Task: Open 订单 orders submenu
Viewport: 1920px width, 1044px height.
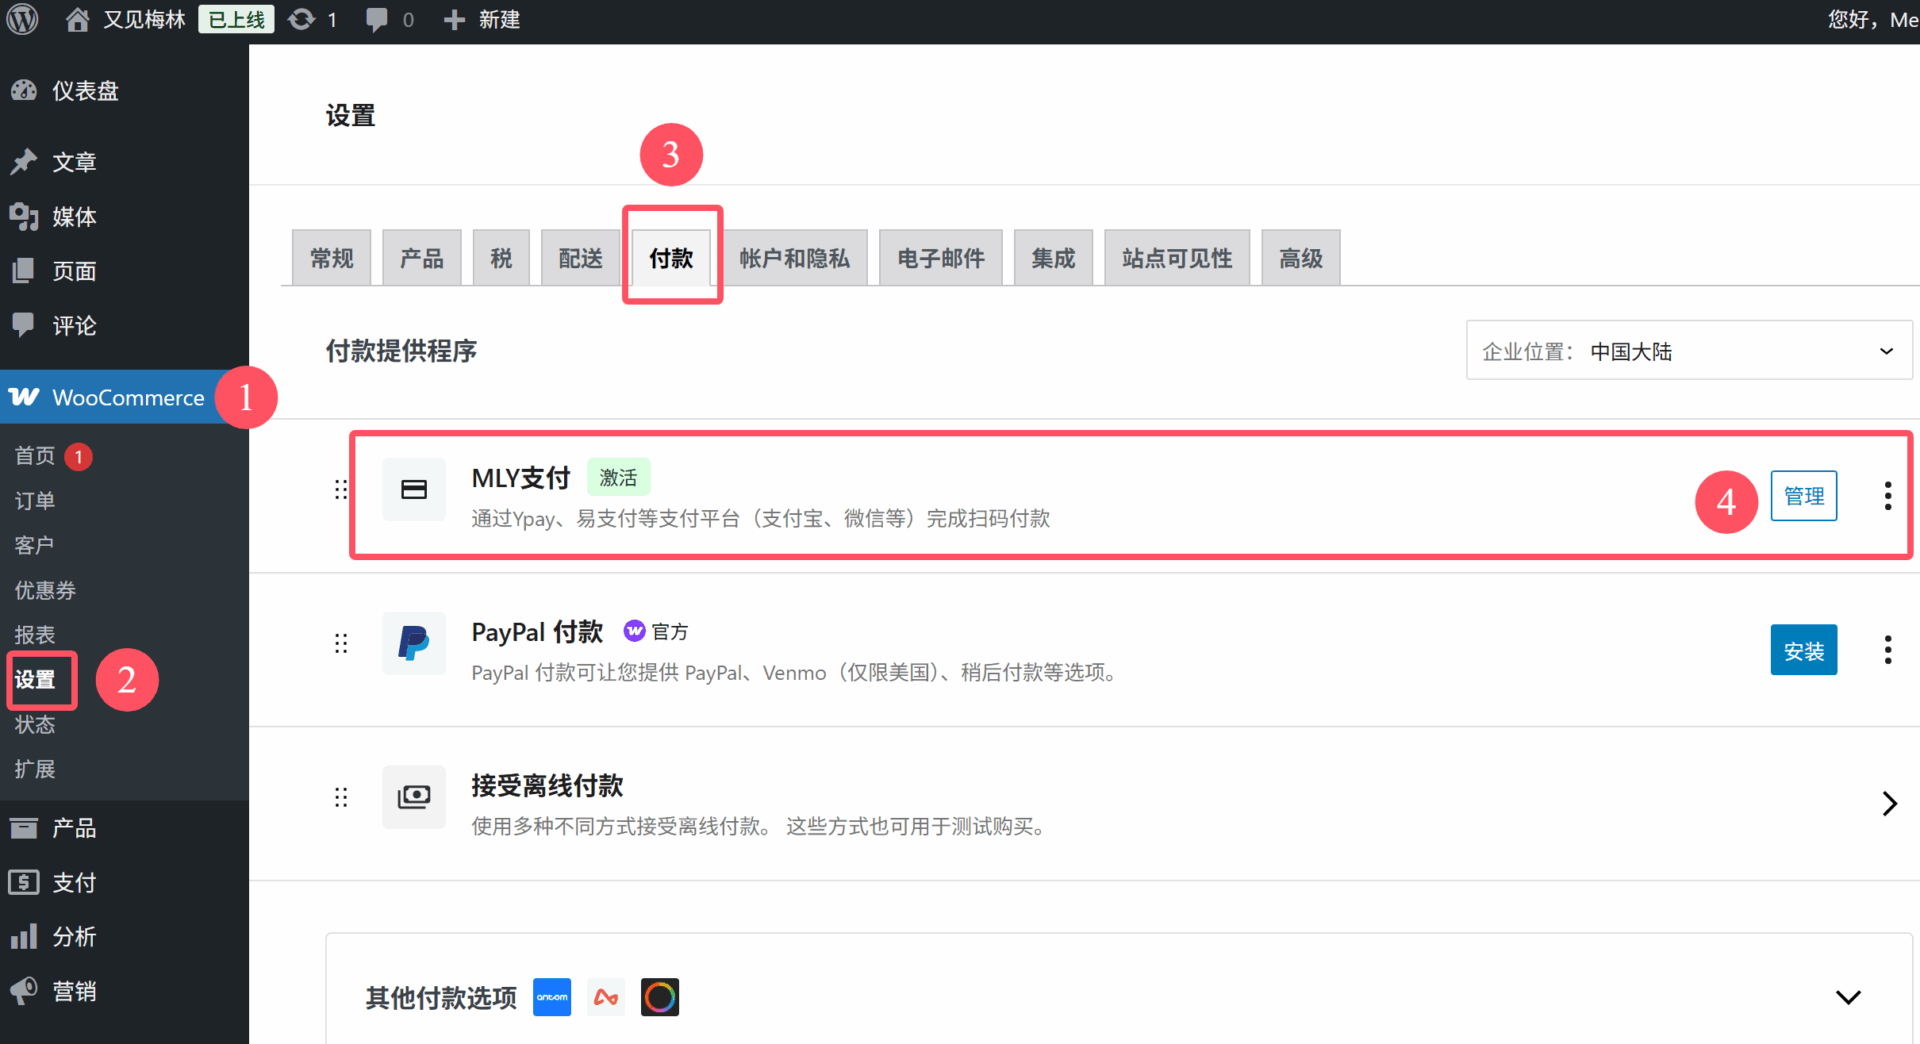Action: tap(35, 501)
